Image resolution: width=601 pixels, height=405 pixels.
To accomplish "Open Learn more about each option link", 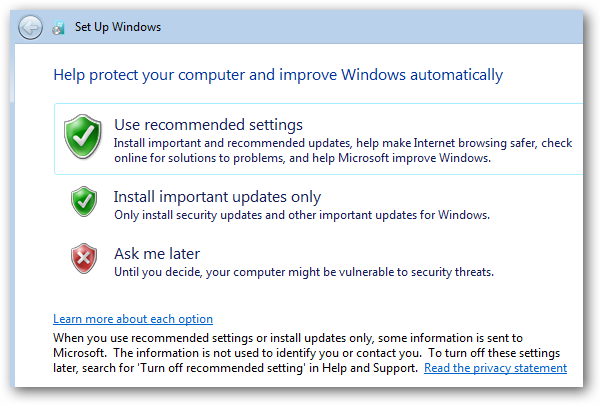I will click(133, 319).
